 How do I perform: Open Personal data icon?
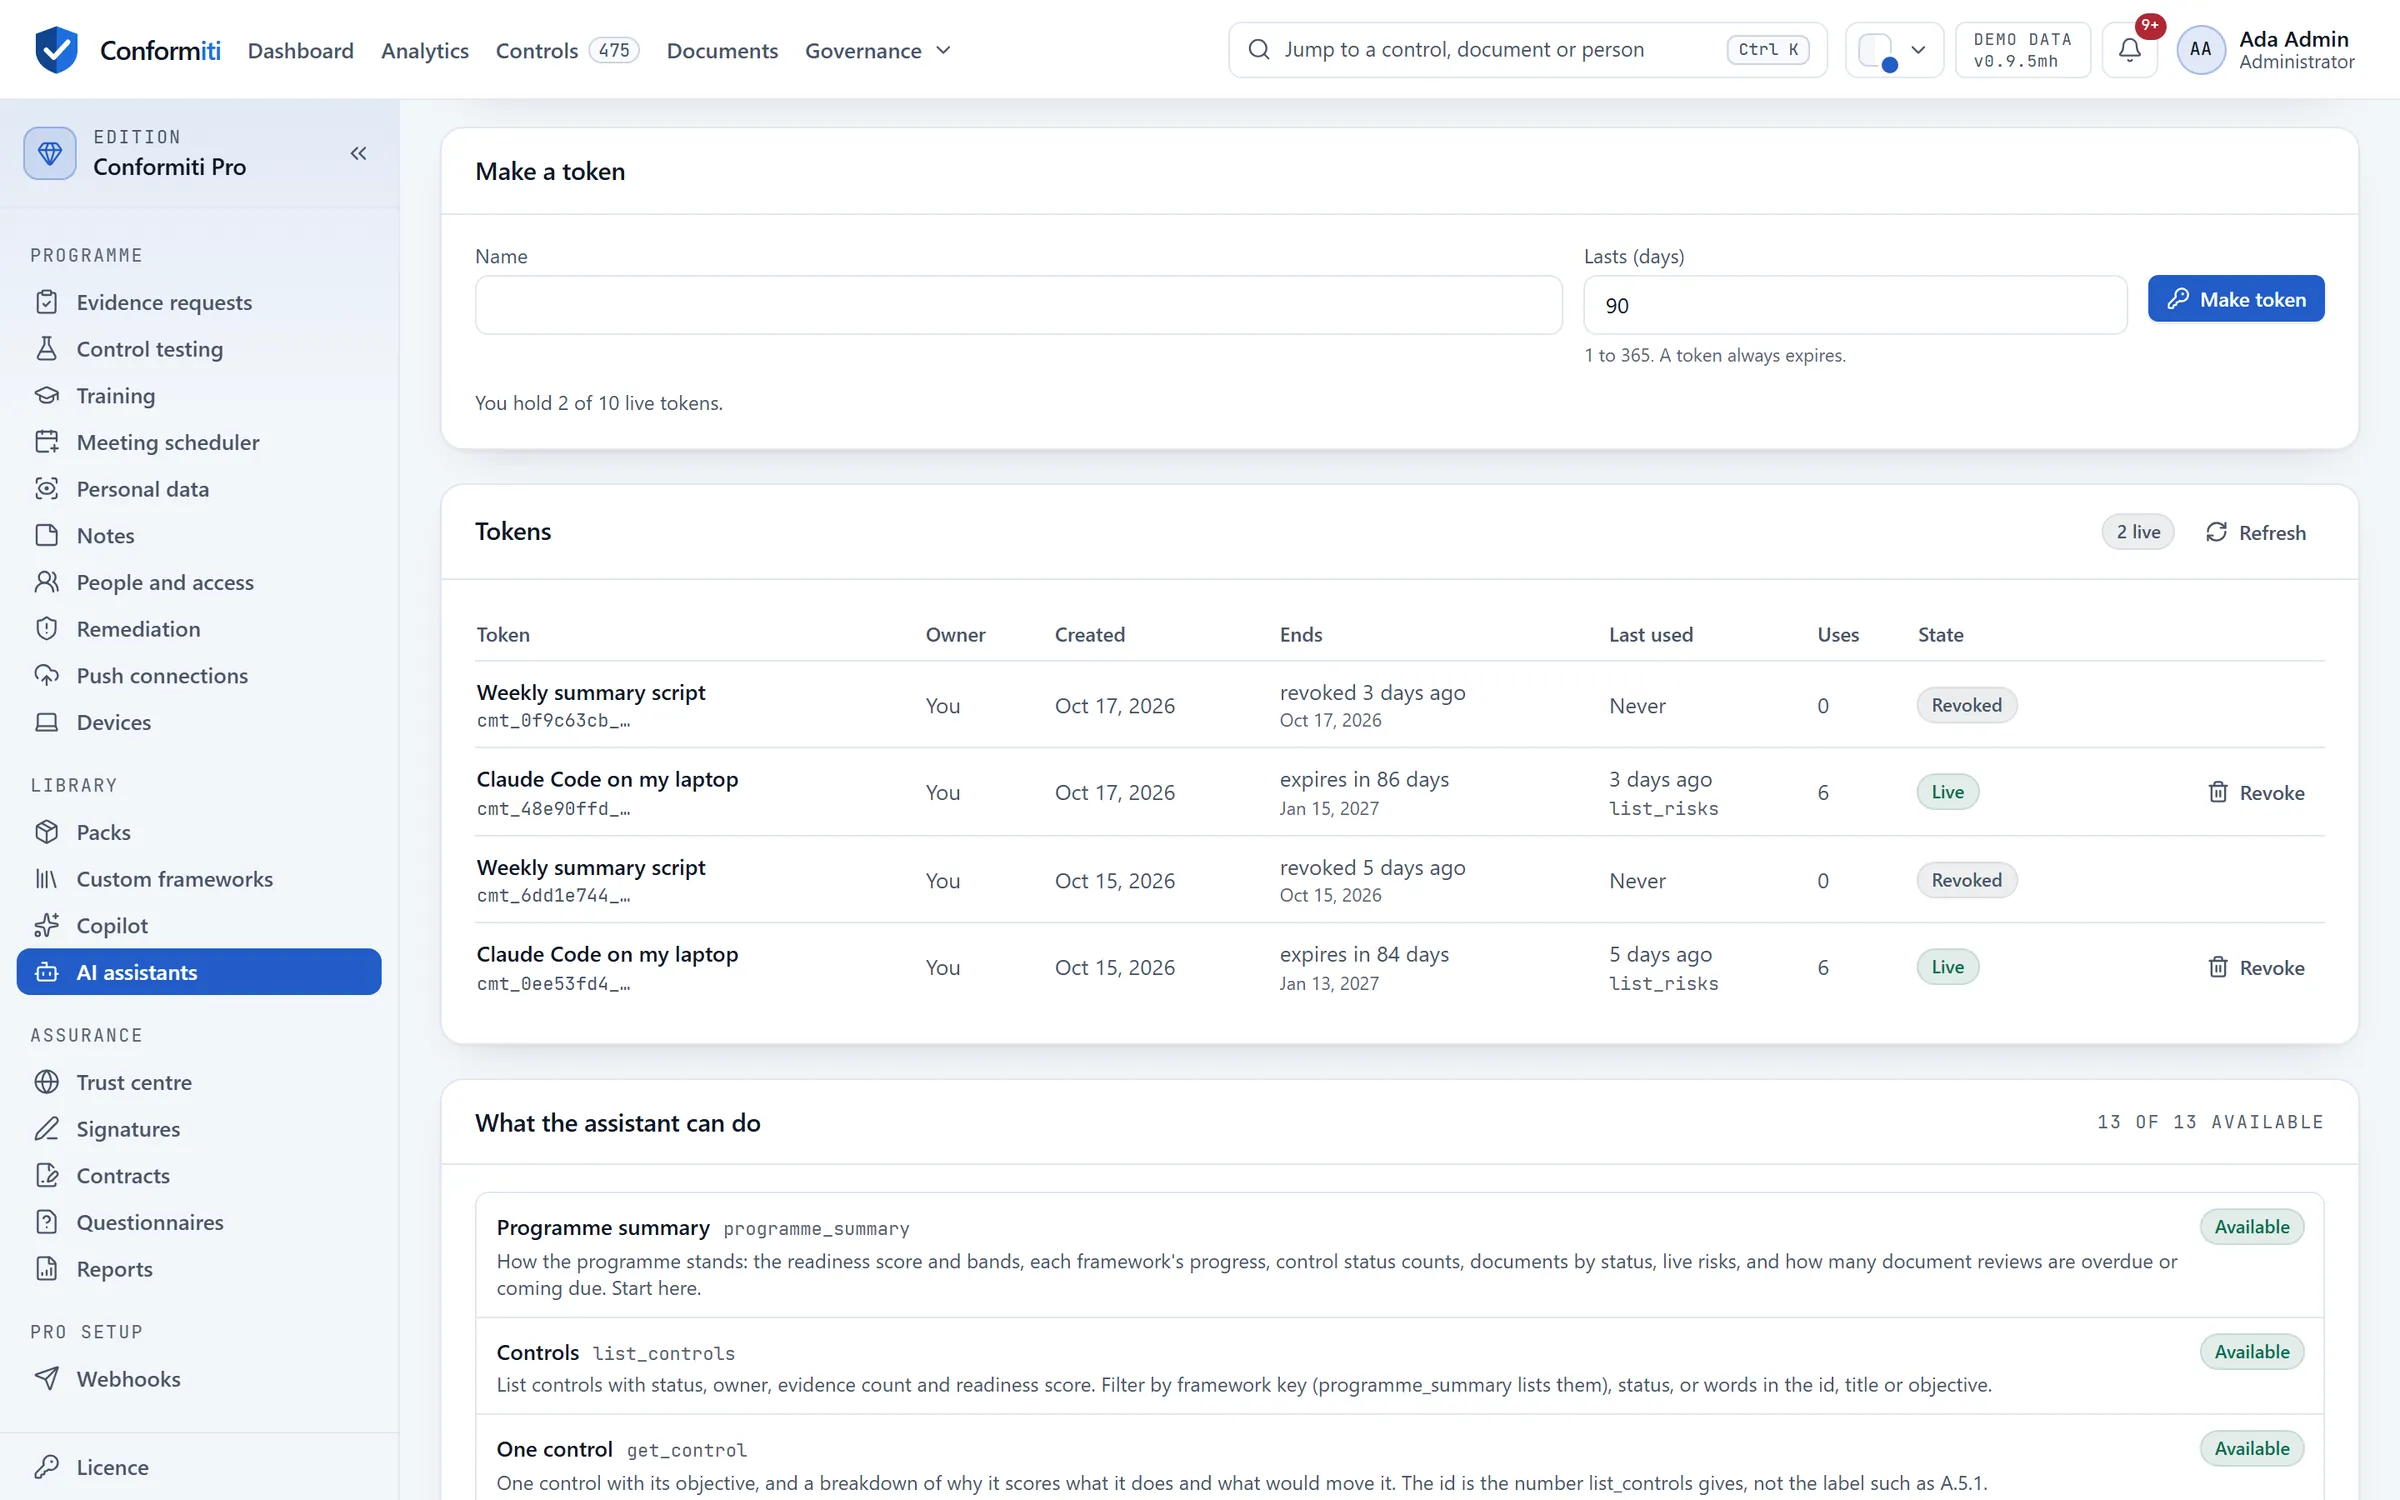[x=46, y=489]
